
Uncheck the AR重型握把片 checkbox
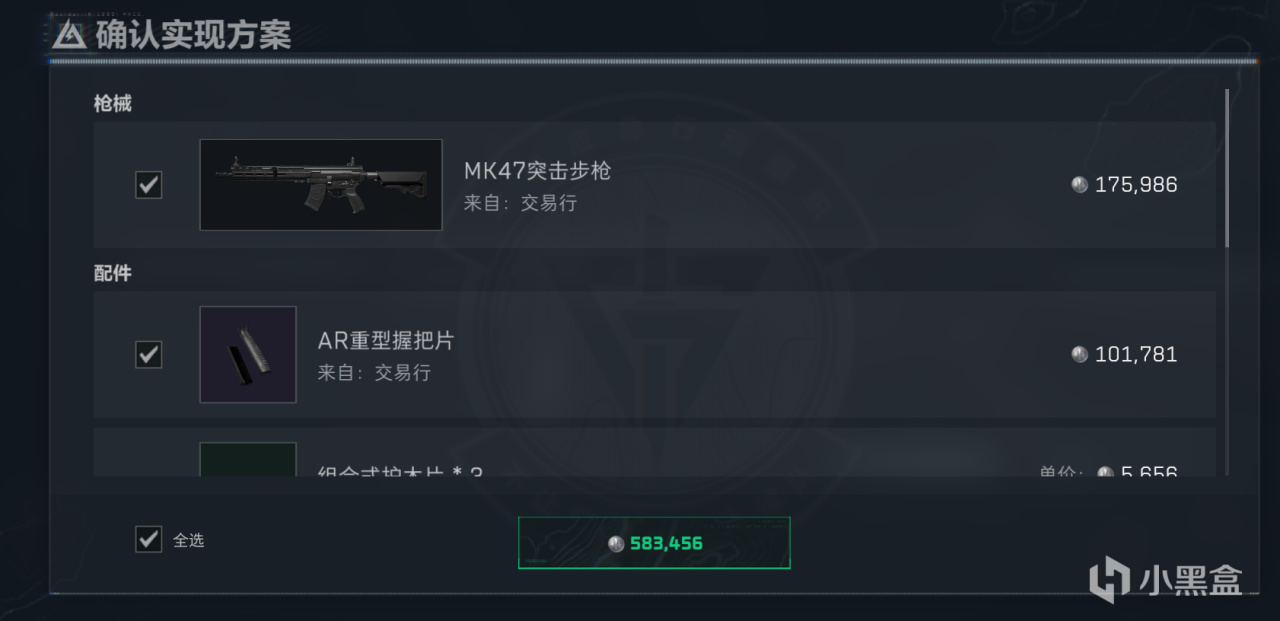149,354
